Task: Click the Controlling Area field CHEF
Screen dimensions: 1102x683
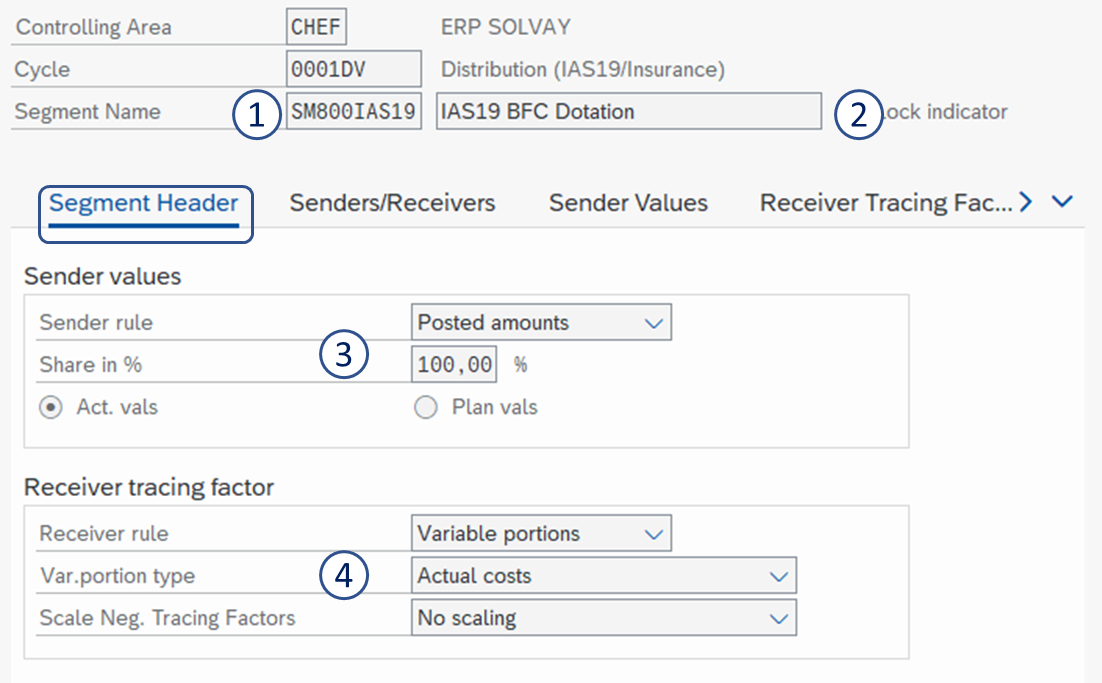Action: coord(316,27)
